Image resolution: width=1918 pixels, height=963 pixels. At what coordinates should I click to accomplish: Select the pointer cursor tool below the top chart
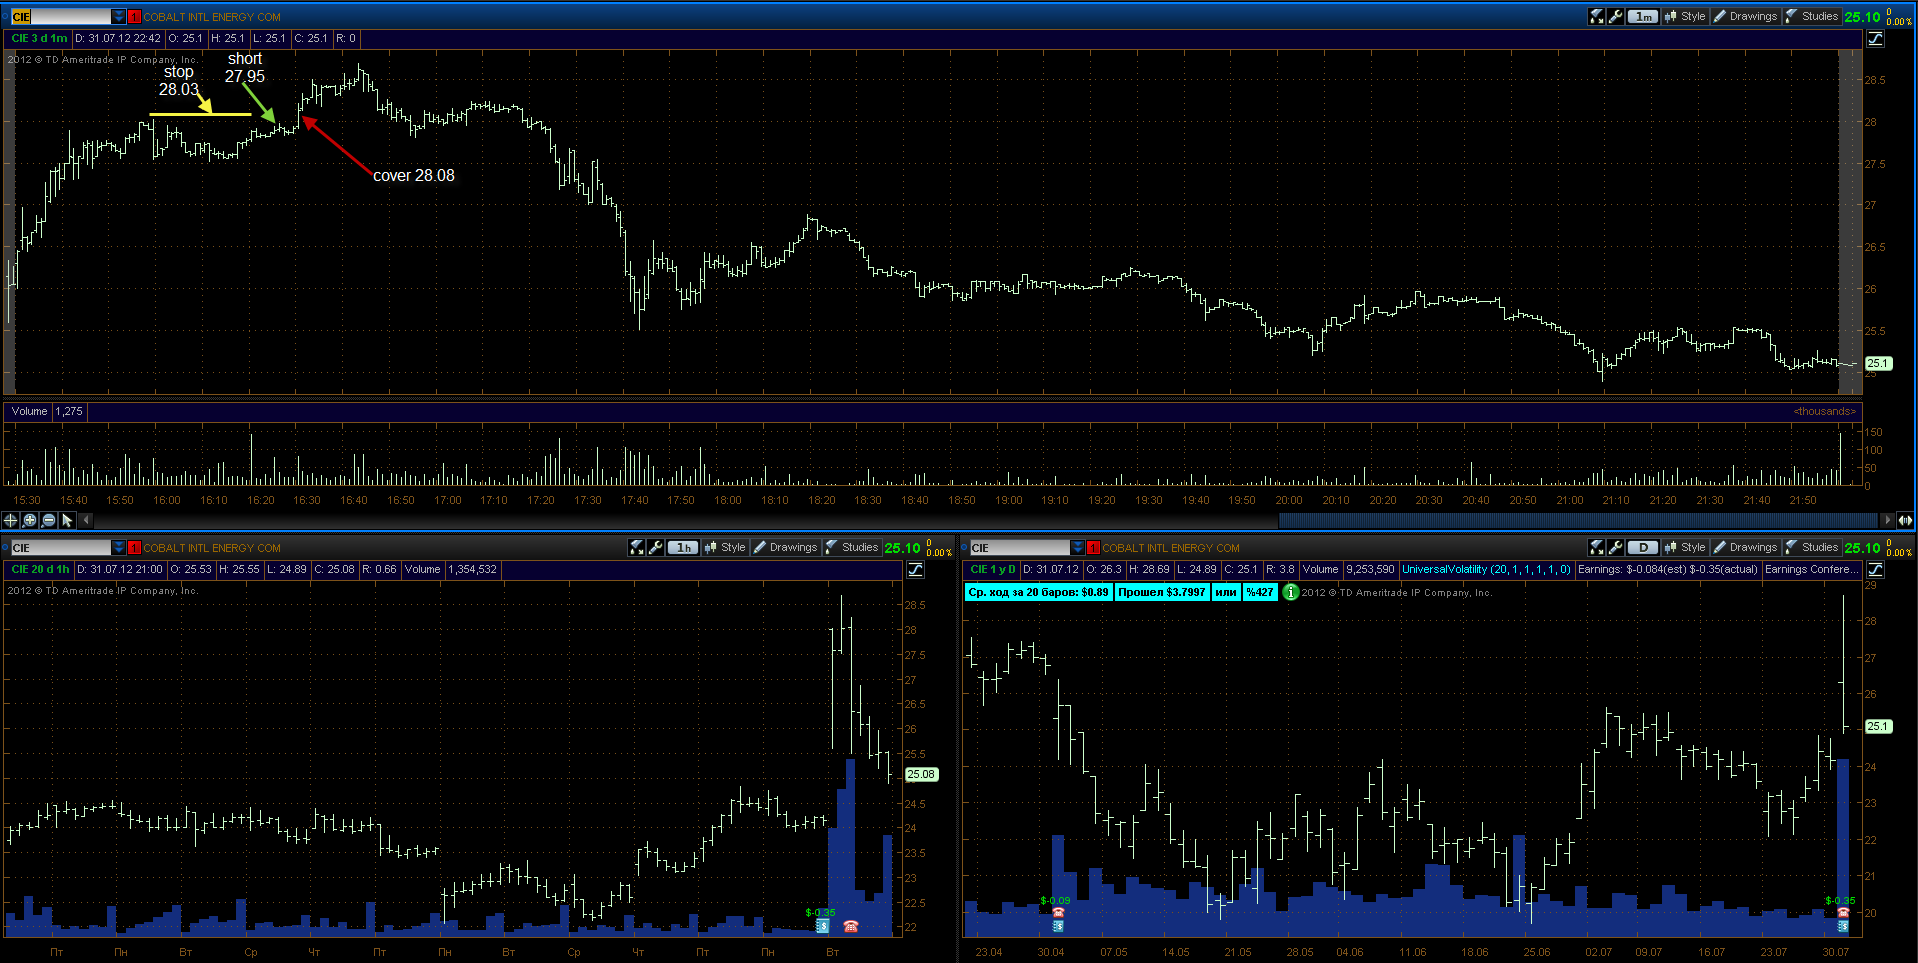point(67,520)
